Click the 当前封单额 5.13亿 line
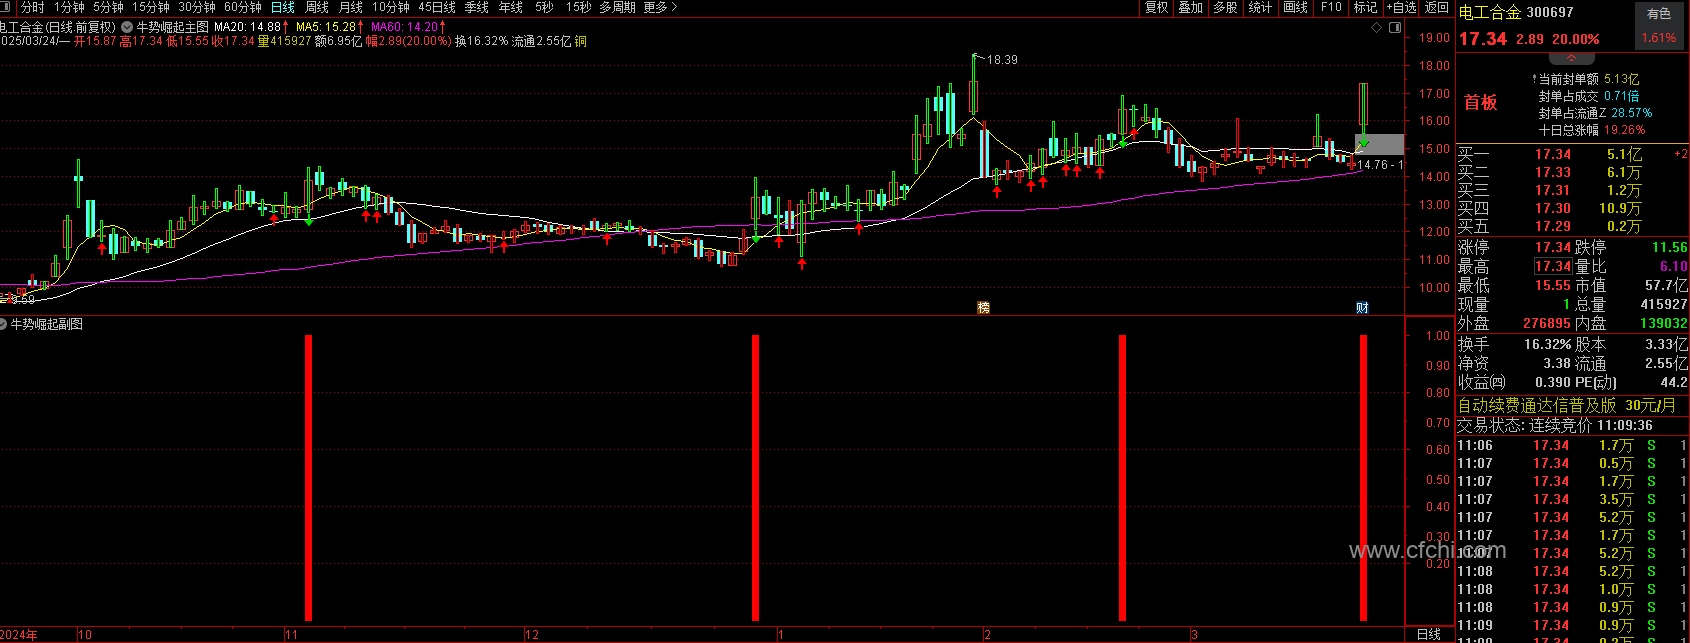Screen dimensions: 1690x643 coord(1588,79)
